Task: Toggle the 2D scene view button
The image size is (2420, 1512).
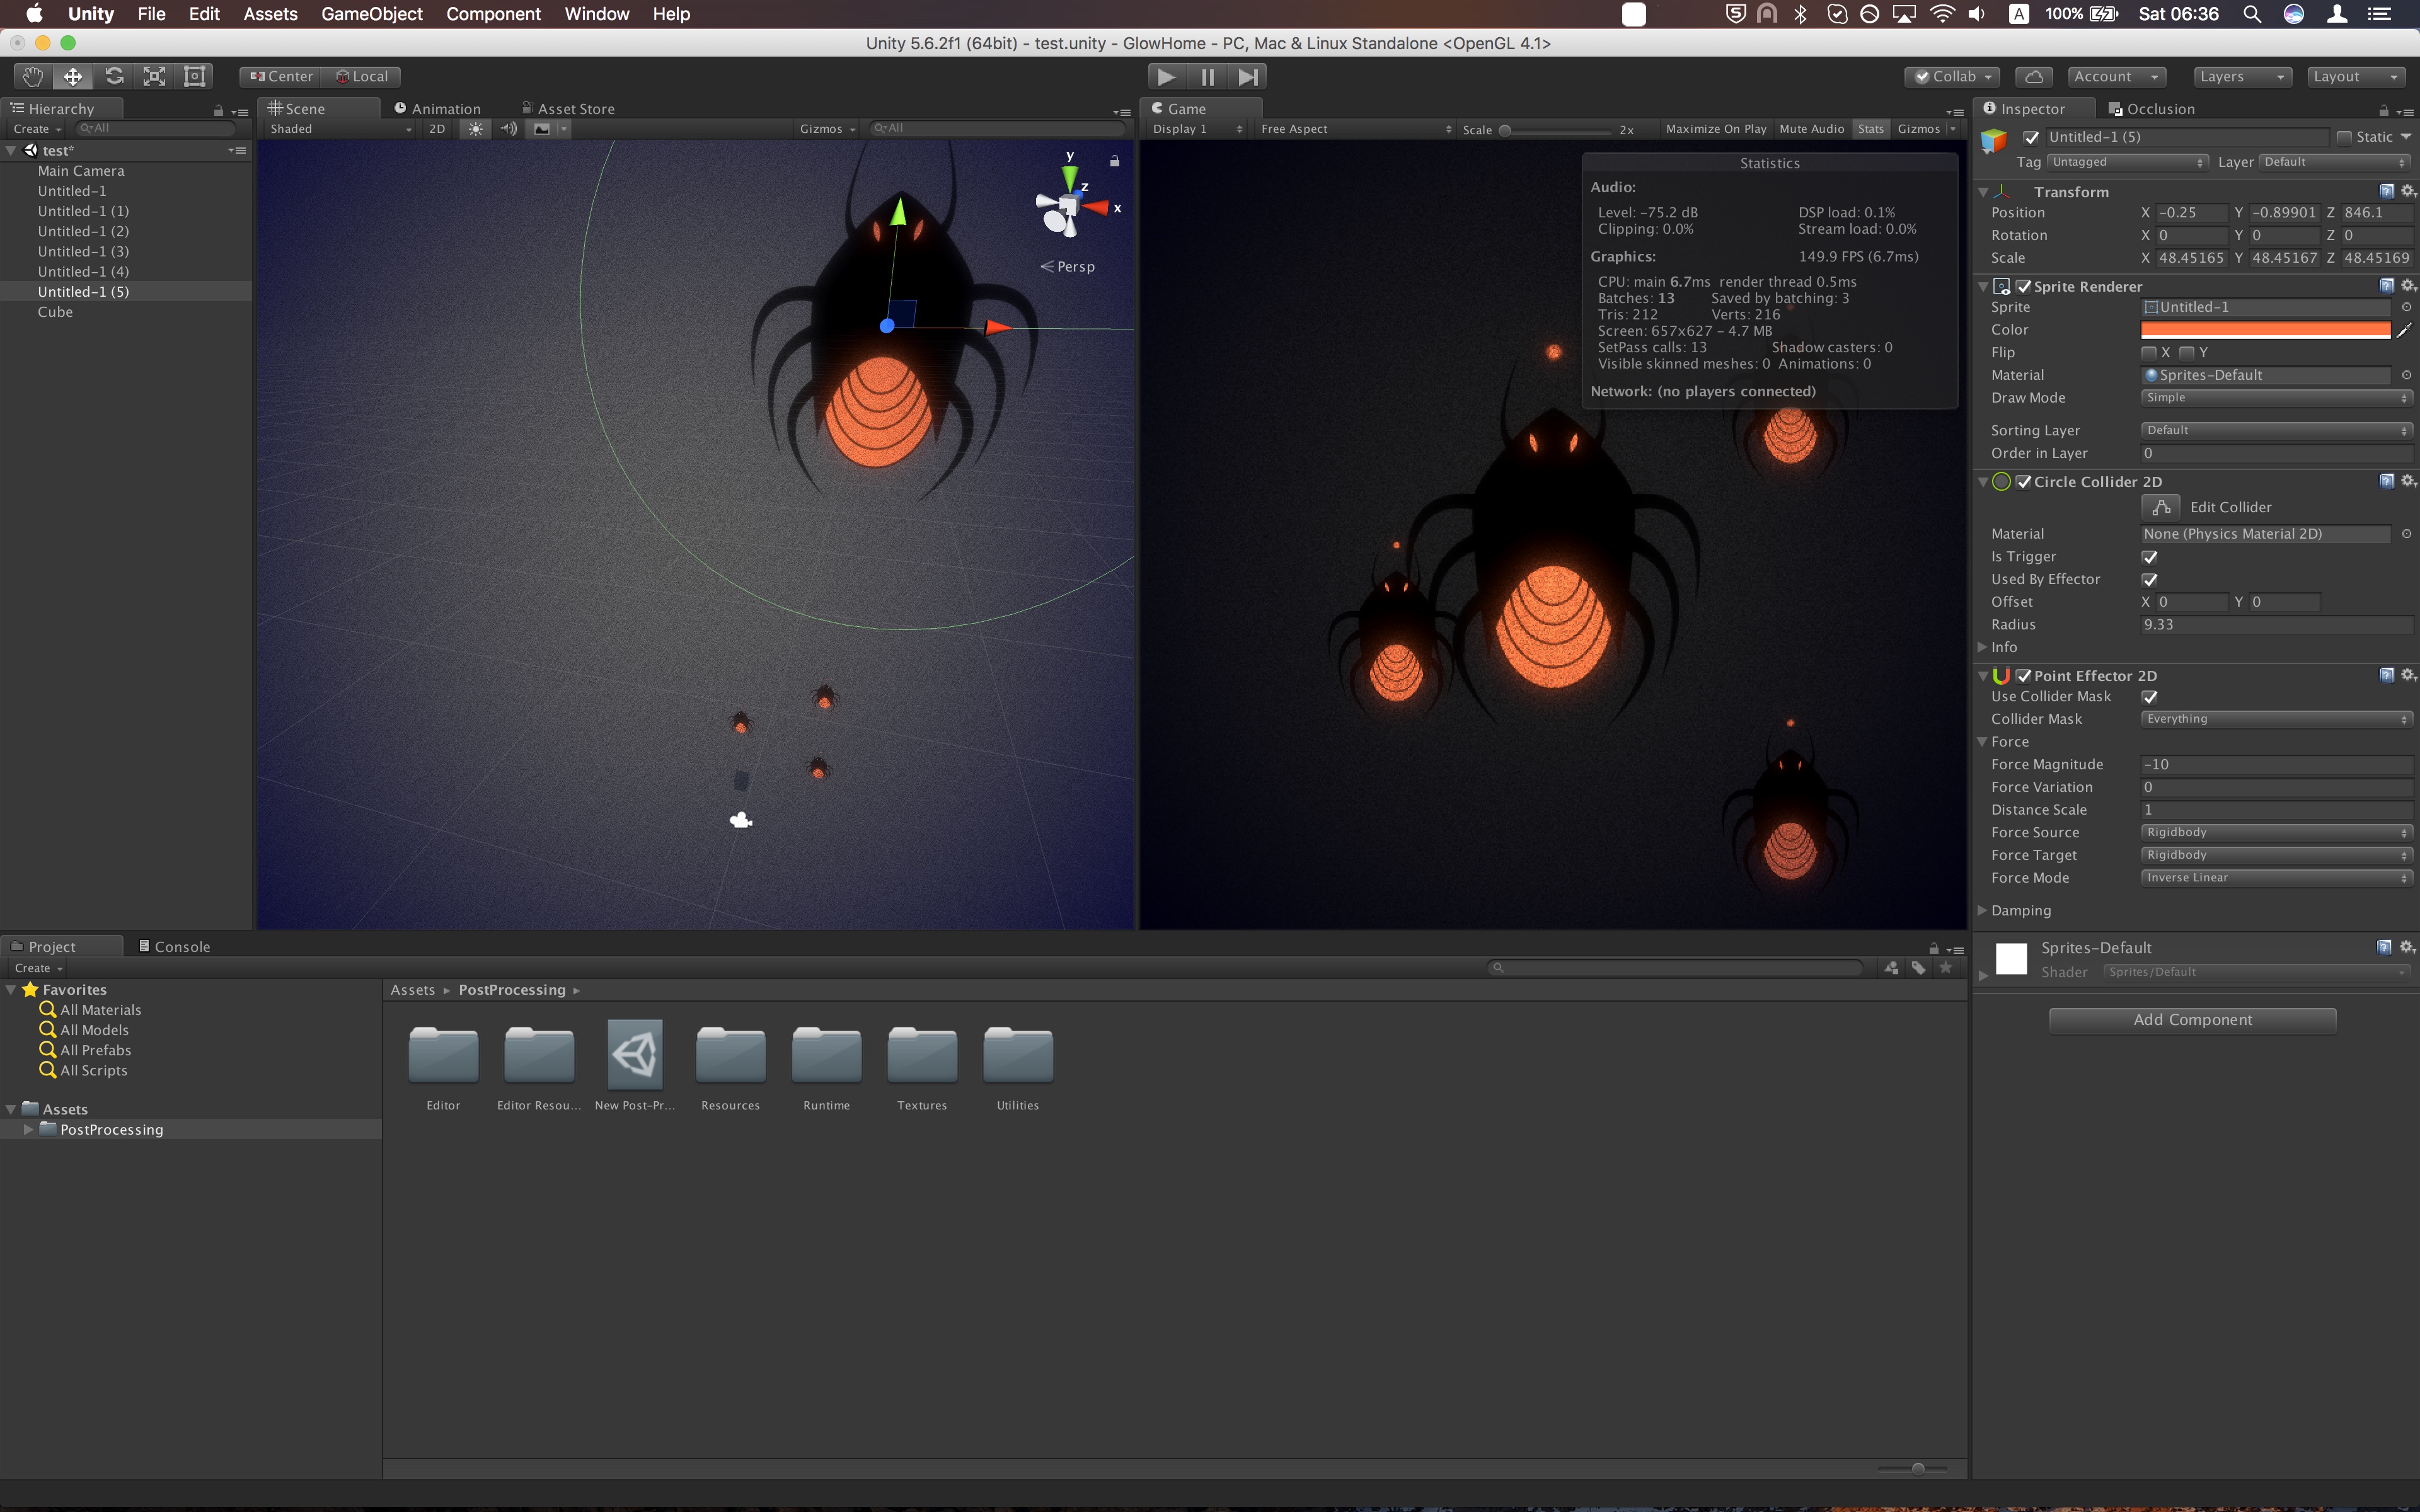Action: click(437, 129)
